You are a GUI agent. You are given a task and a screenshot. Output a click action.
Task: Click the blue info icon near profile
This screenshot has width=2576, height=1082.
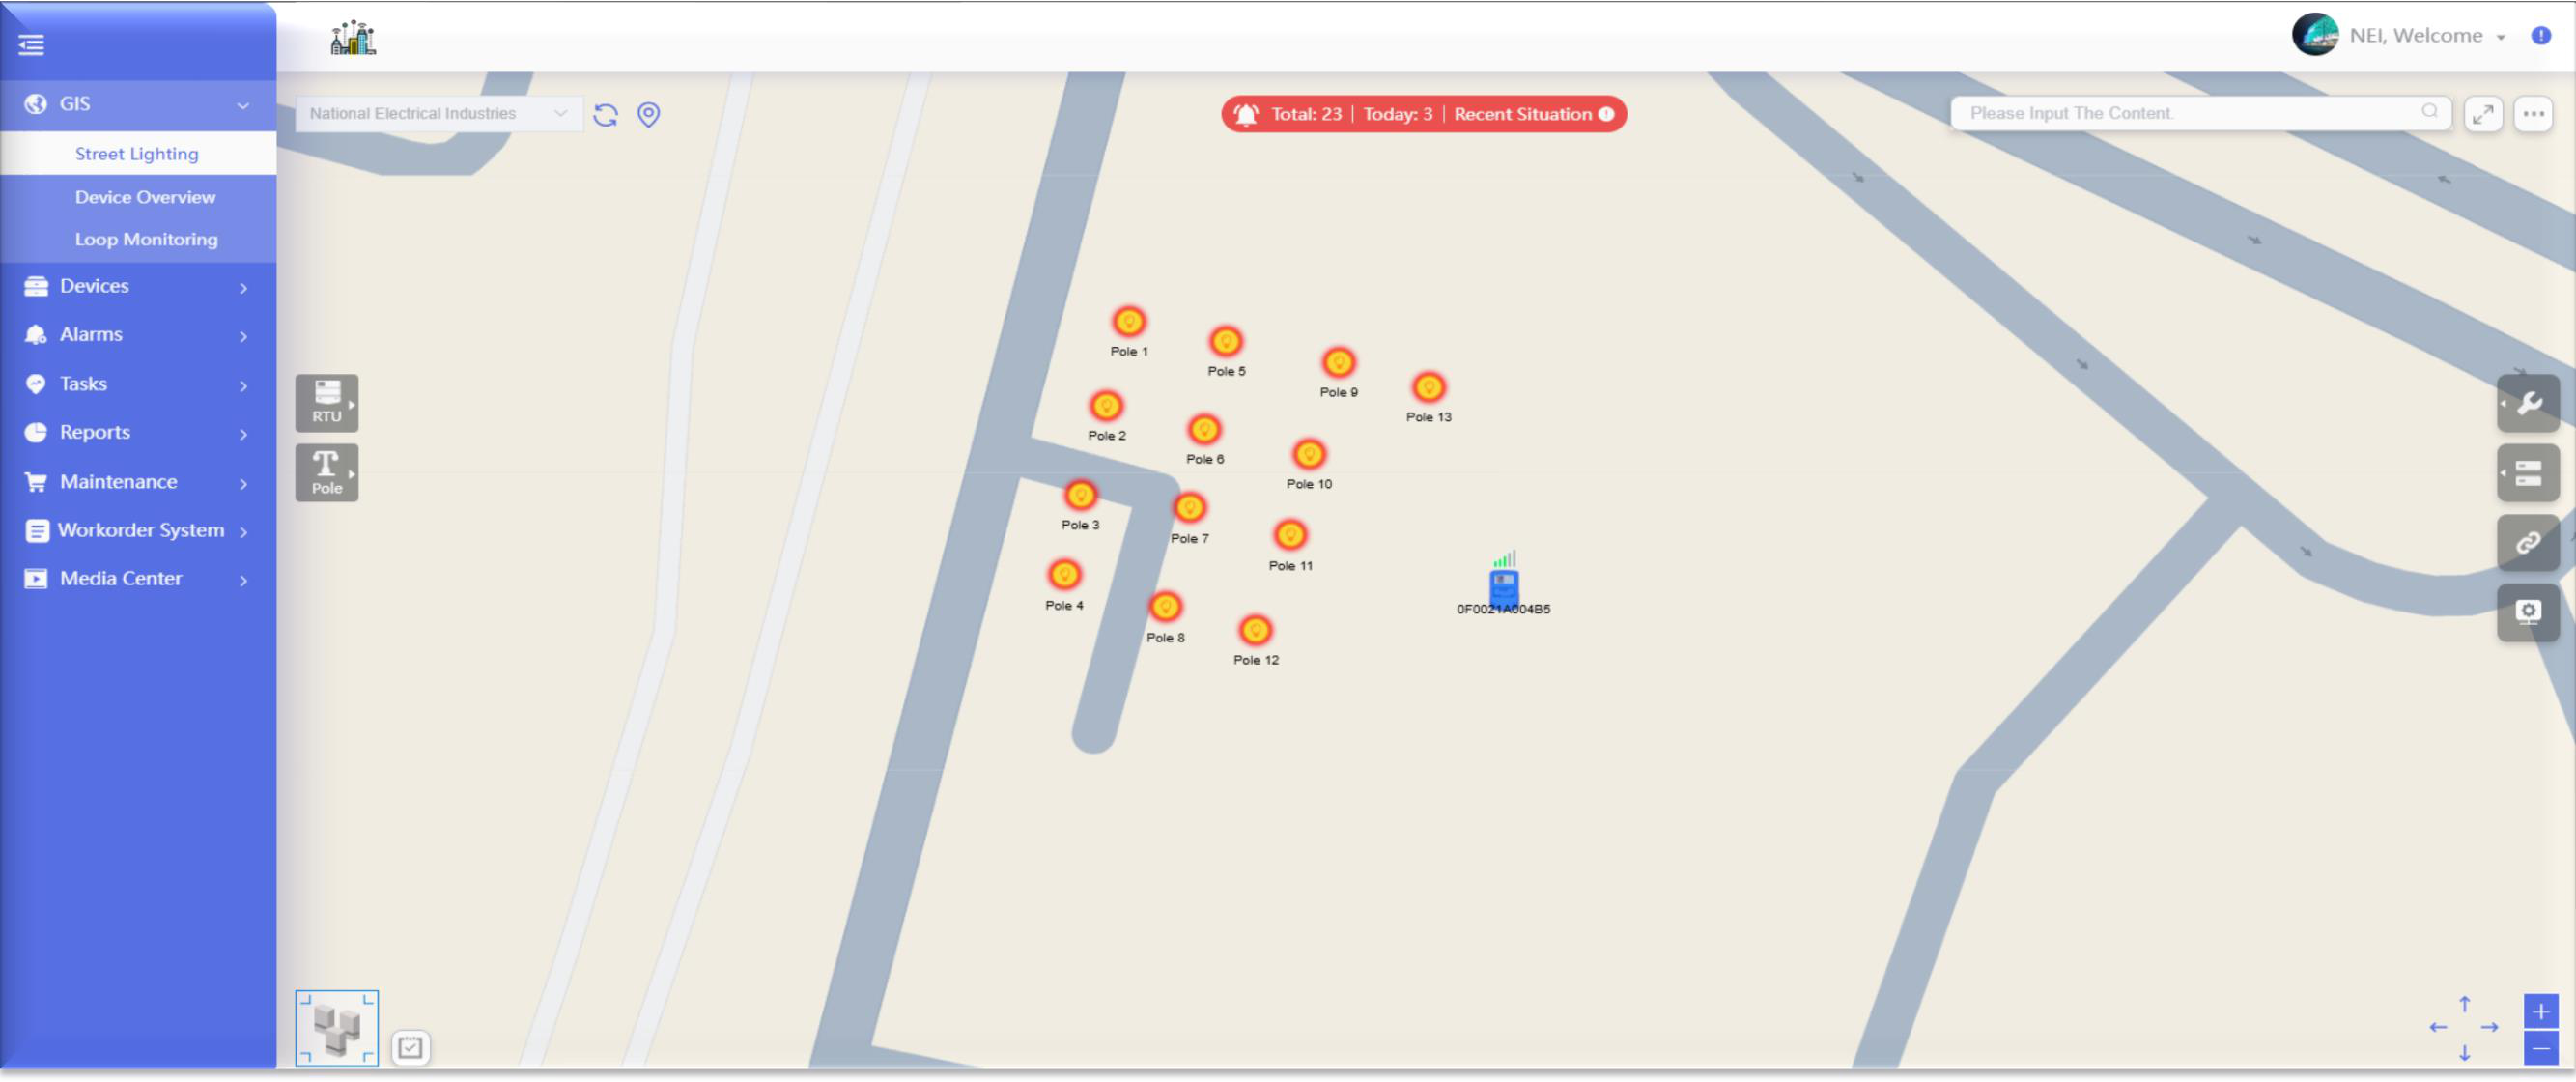(2541, 35)
